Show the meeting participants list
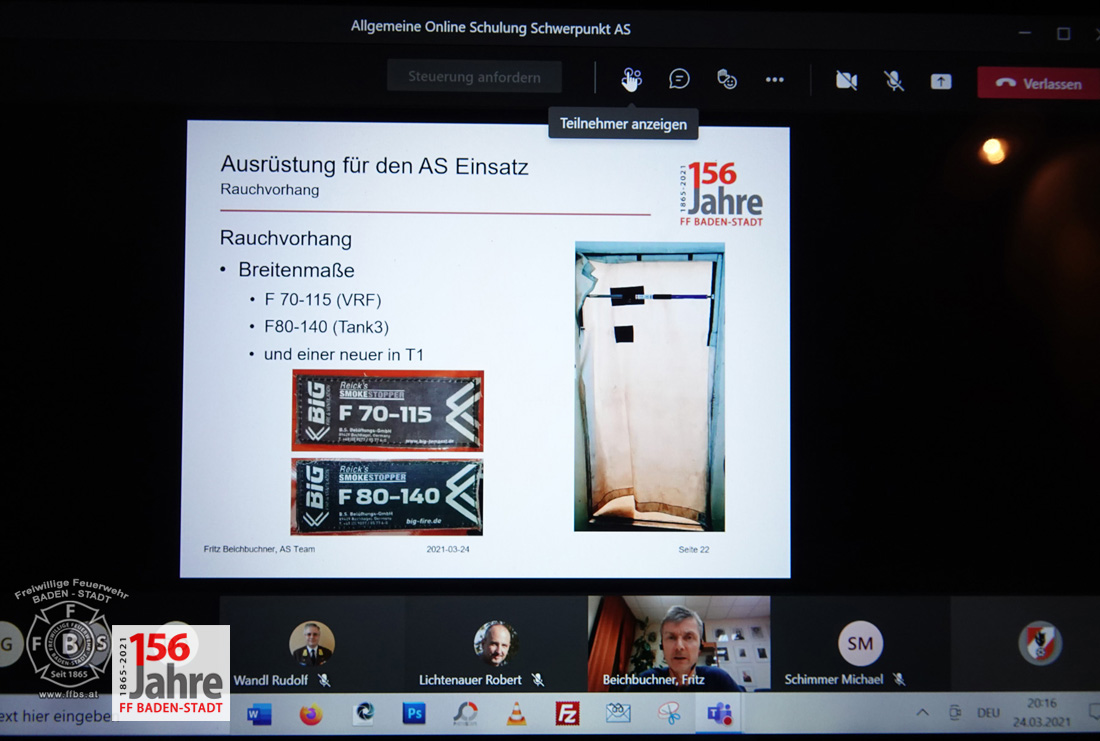 [x=631, y=79]
